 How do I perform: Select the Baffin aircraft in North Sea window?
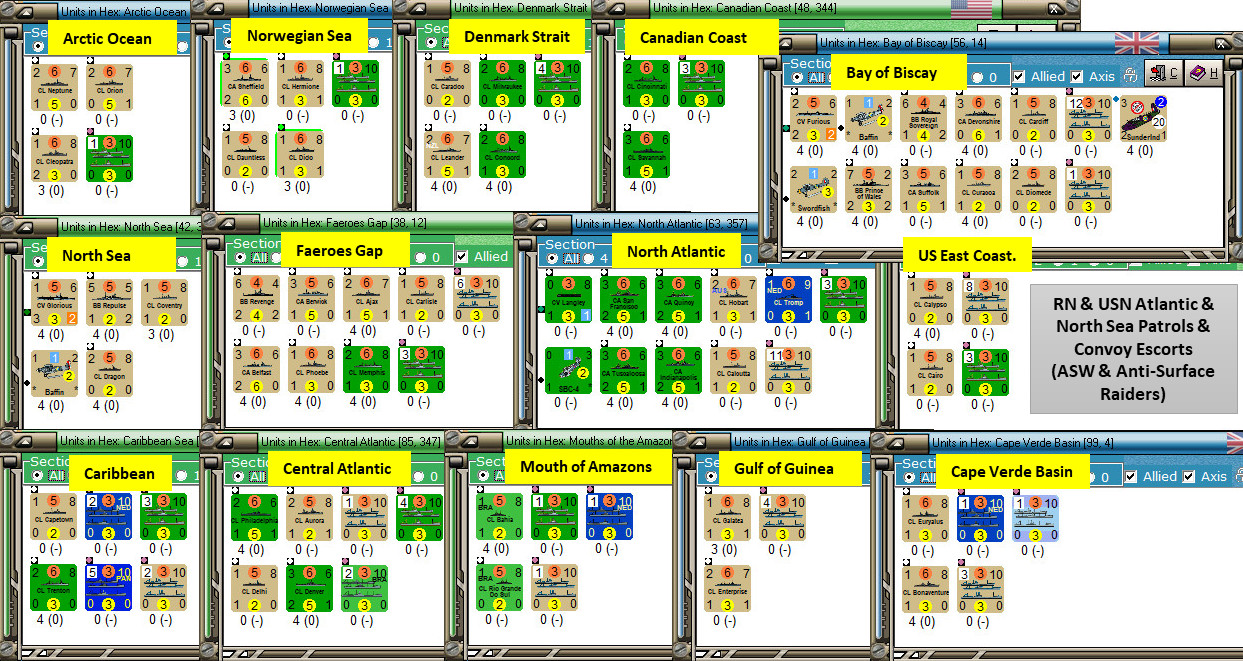tap(53, 373)
